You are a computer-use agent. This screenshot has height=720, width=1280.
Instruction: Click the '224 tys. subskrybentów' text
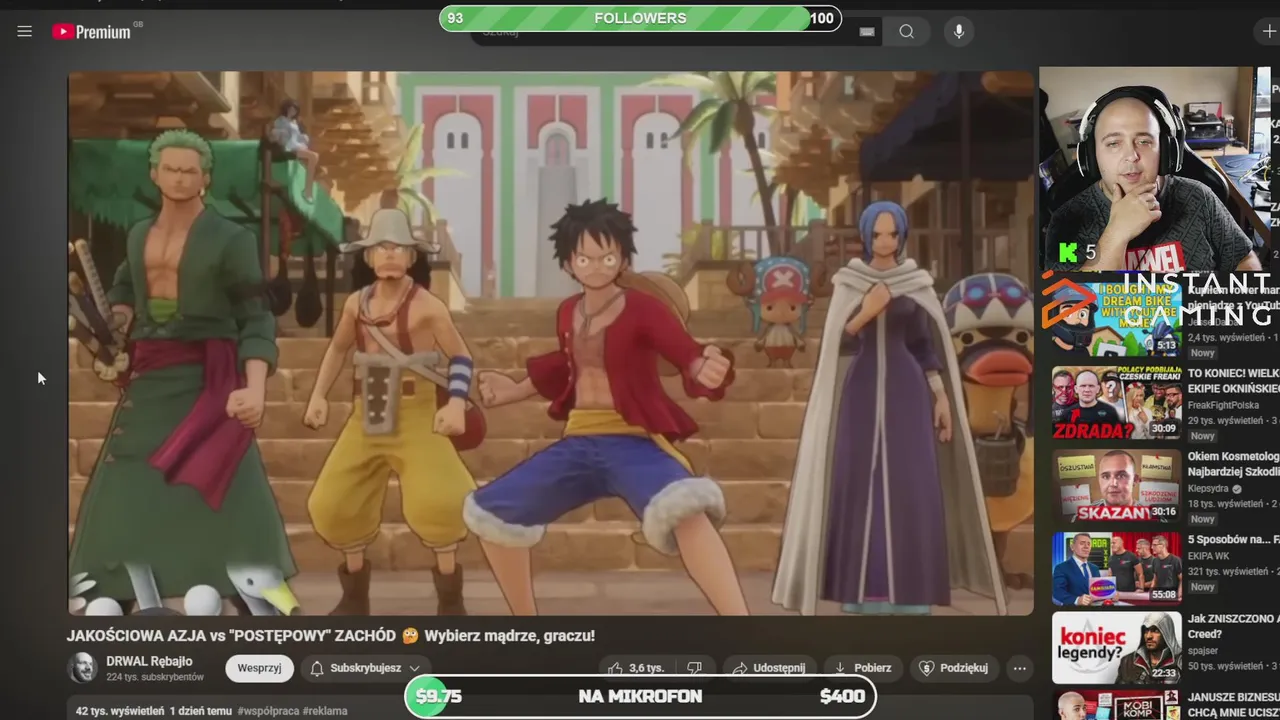coord(155,677)
